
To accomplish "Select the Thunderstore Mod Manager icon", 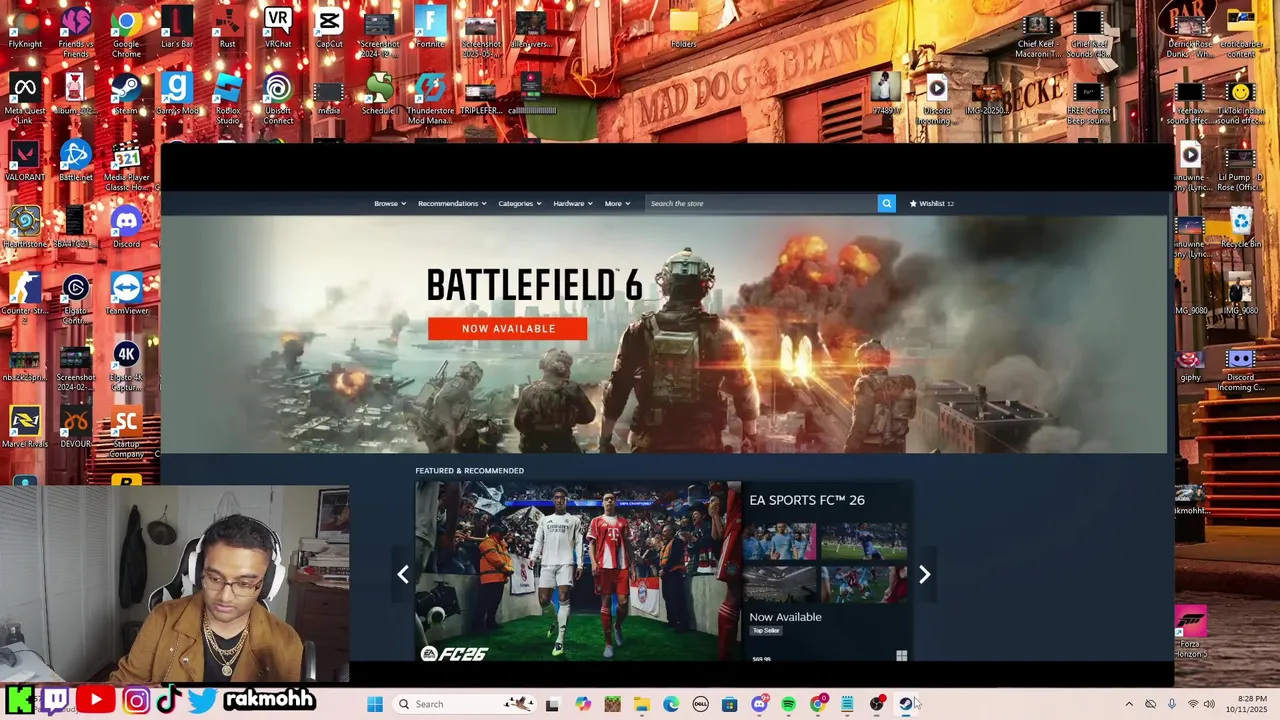I will coord(430,98).
